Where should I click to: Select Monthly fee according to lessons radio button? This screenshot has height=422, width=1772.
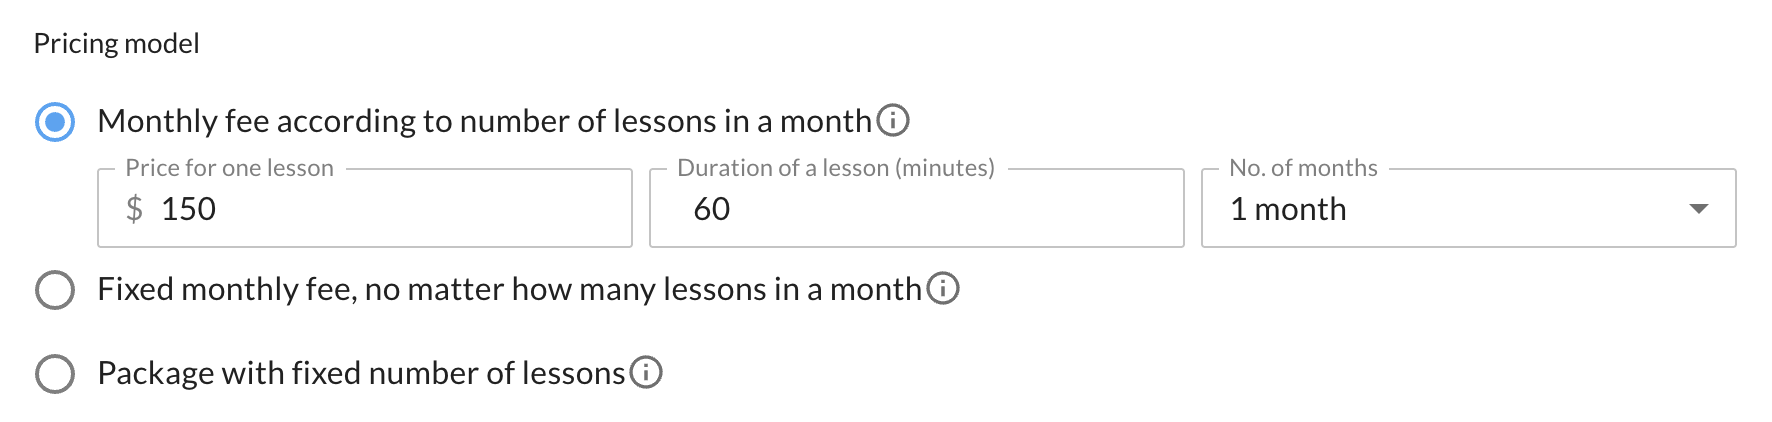55,122
